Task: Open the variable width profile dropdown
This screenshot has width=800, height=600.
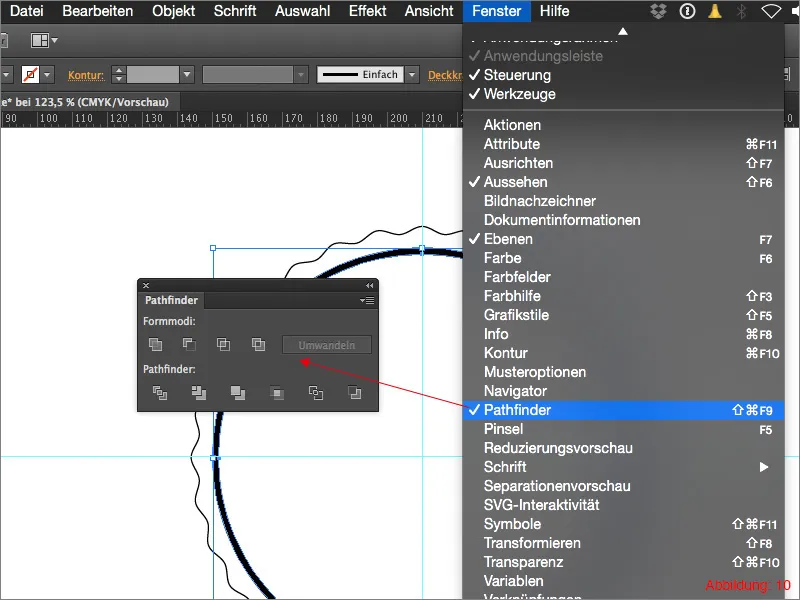Action: pyautogui.click(x=302, y=75)
